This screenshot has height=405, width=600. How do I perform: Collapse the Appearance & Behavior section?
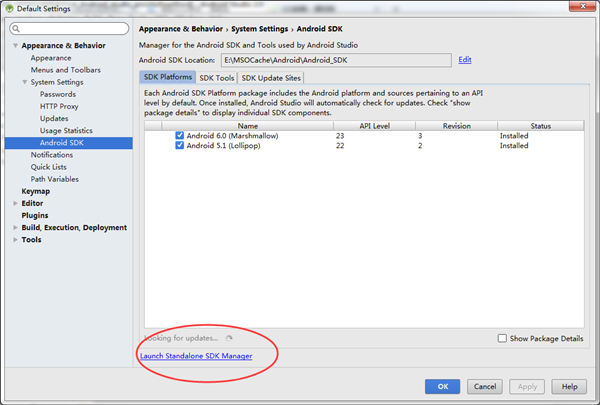pyautogui.click(x=15, y=46)
